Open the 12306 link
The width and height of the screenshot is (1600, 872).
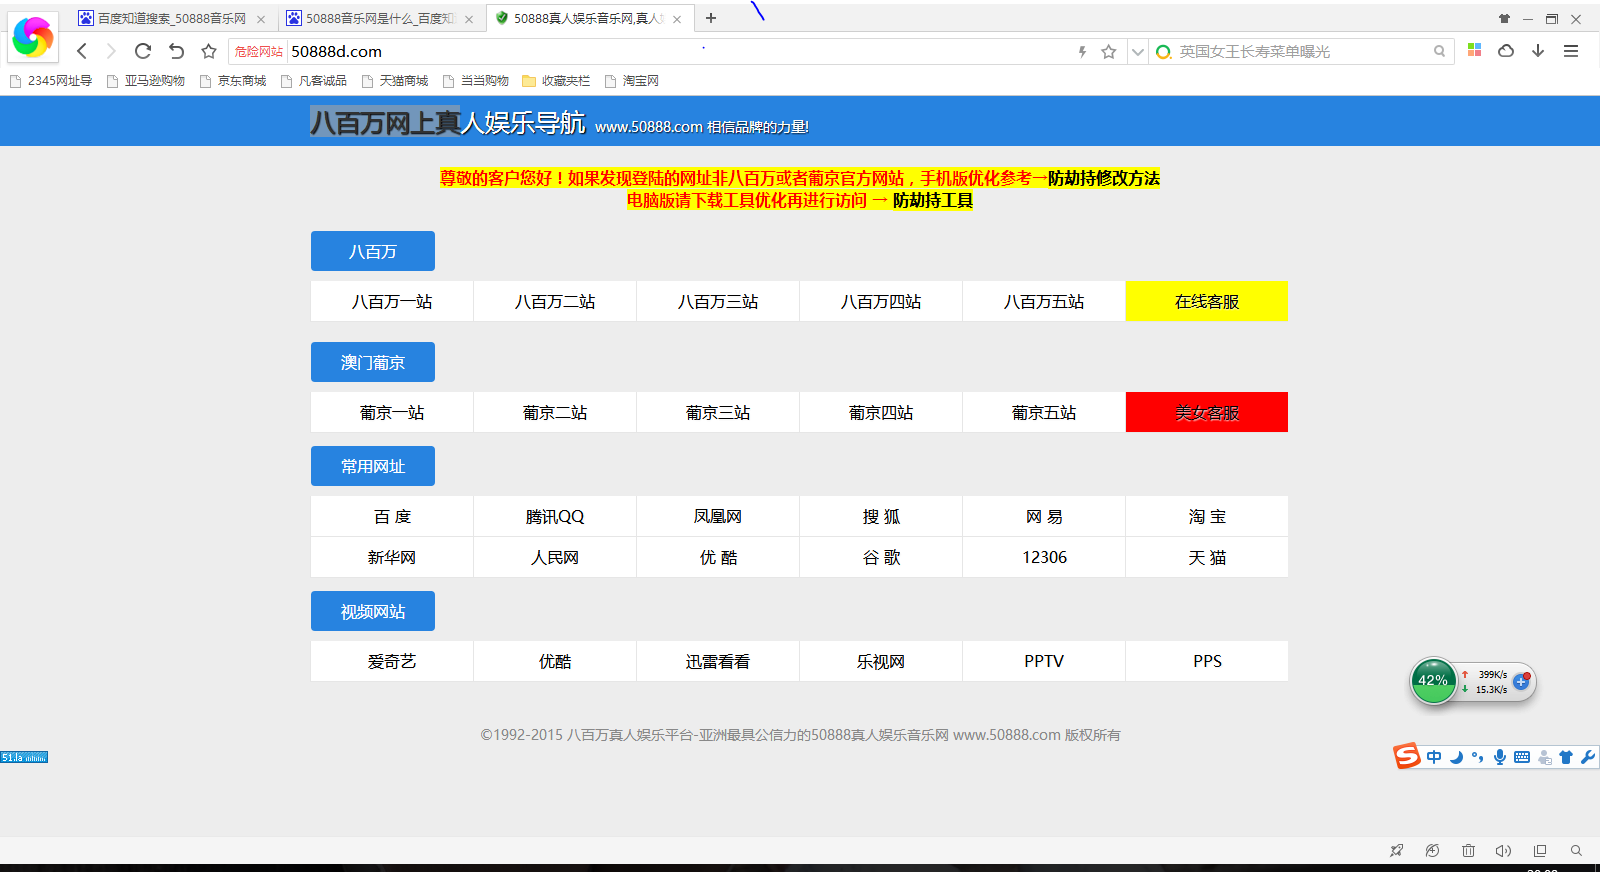(x=1044, y=557)
